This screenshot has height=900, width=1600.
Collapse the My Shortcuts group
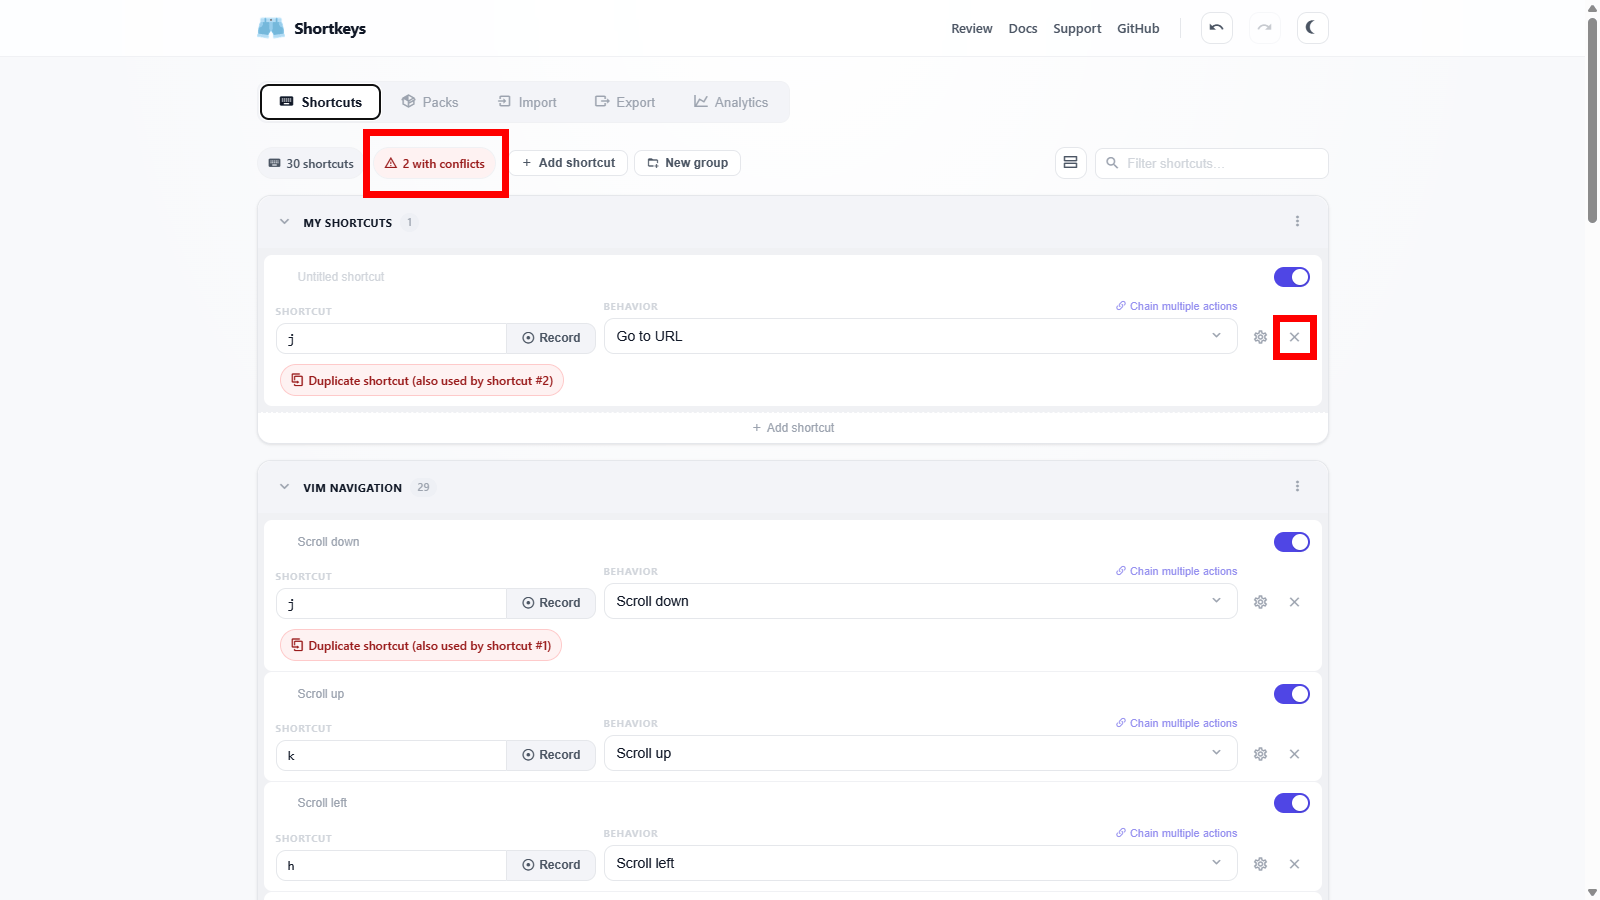coord(285,222)
